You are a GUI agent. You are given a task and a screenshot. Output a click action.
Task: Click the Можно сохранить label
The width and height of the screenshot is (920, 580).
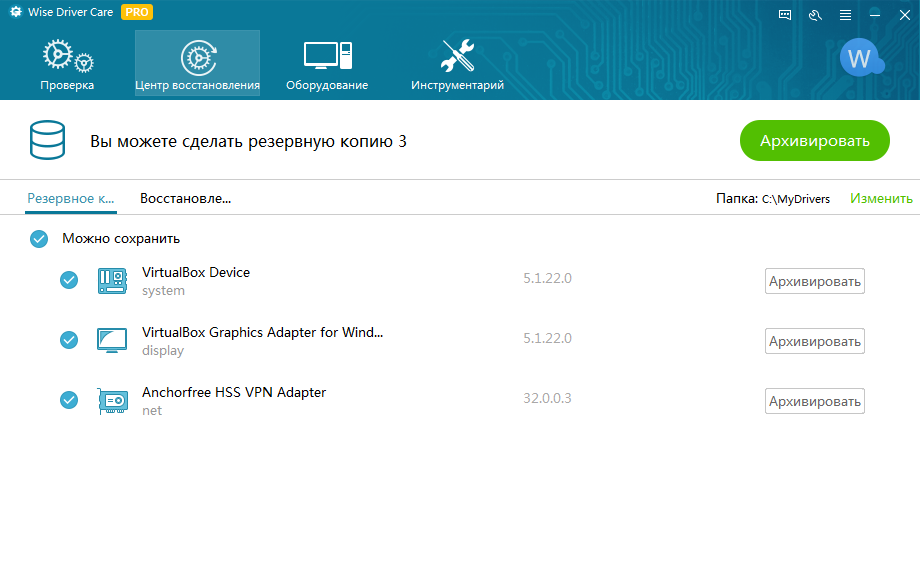click(121, 239)
